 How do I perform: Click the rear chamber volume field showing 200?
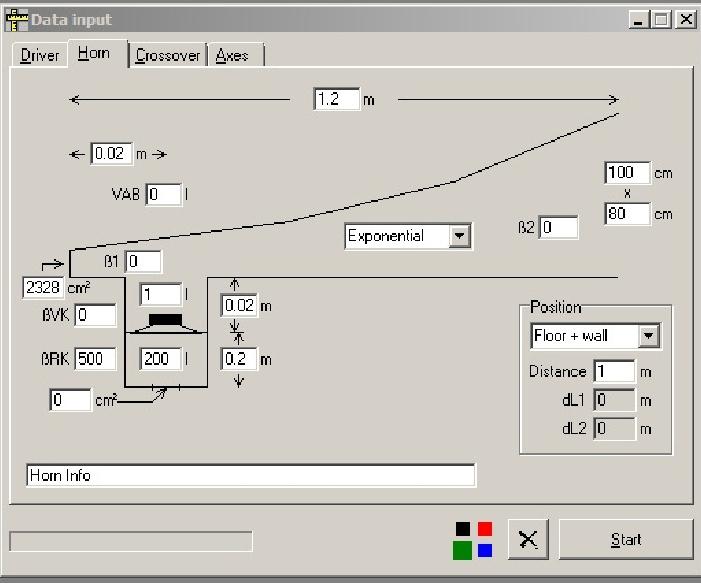(161, 359)
